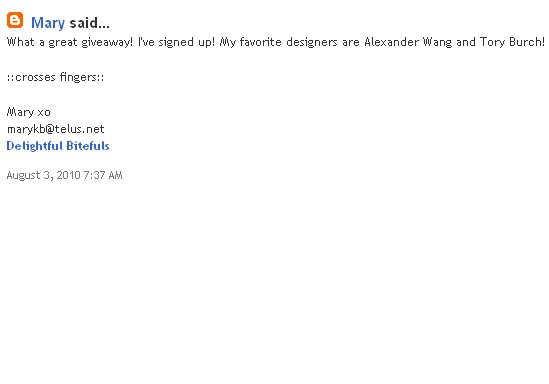The height and width of the screenshot is (384, 549).
Task: Click the orange Blogger icon
Action: pyautogui.click(x=15, y=20)
